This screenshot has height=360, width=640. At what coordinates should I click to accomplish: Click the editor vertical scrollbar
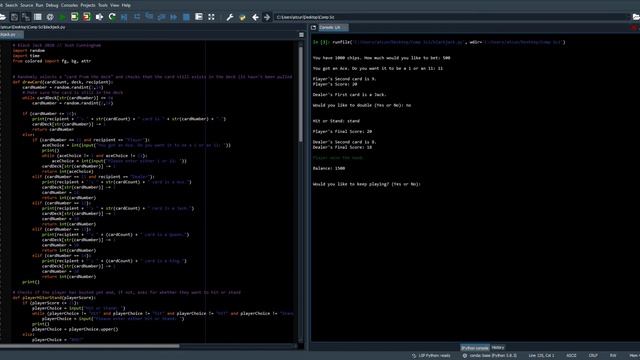point(301,94)
